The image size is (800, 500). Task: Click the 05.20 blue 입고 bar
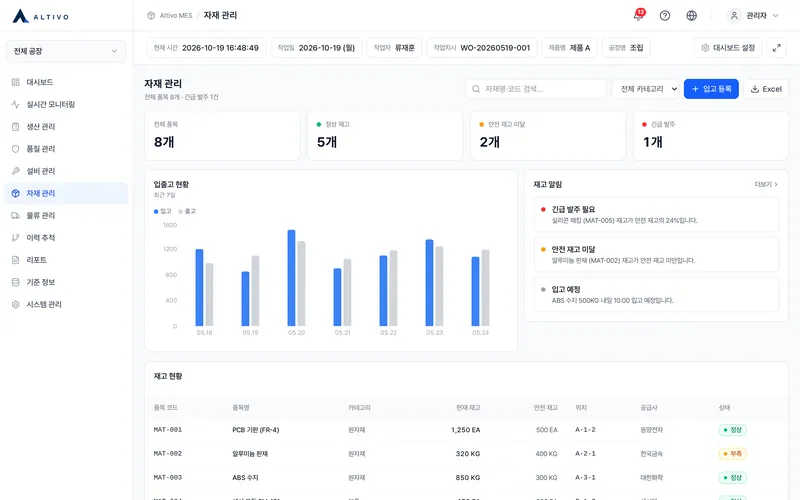tap(291, 278)
